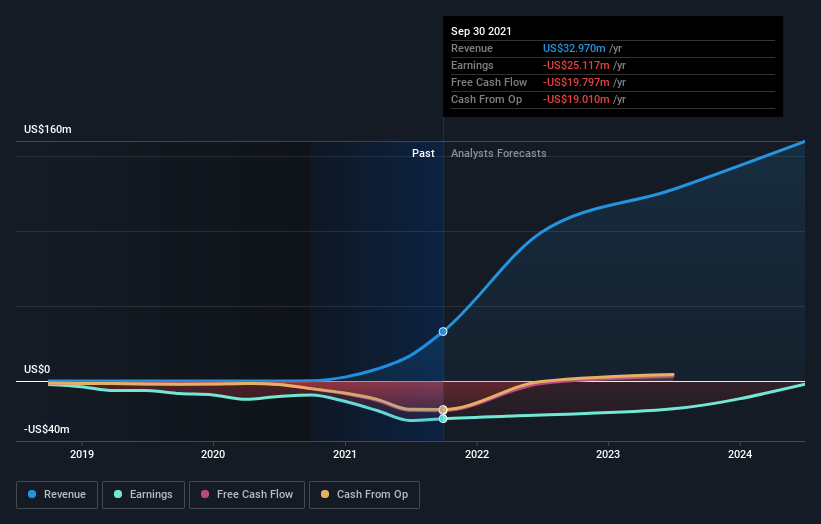Toggle the Revenue legend button
The height and width of the screenshot is (524, 821).
[x=57, y=495]
